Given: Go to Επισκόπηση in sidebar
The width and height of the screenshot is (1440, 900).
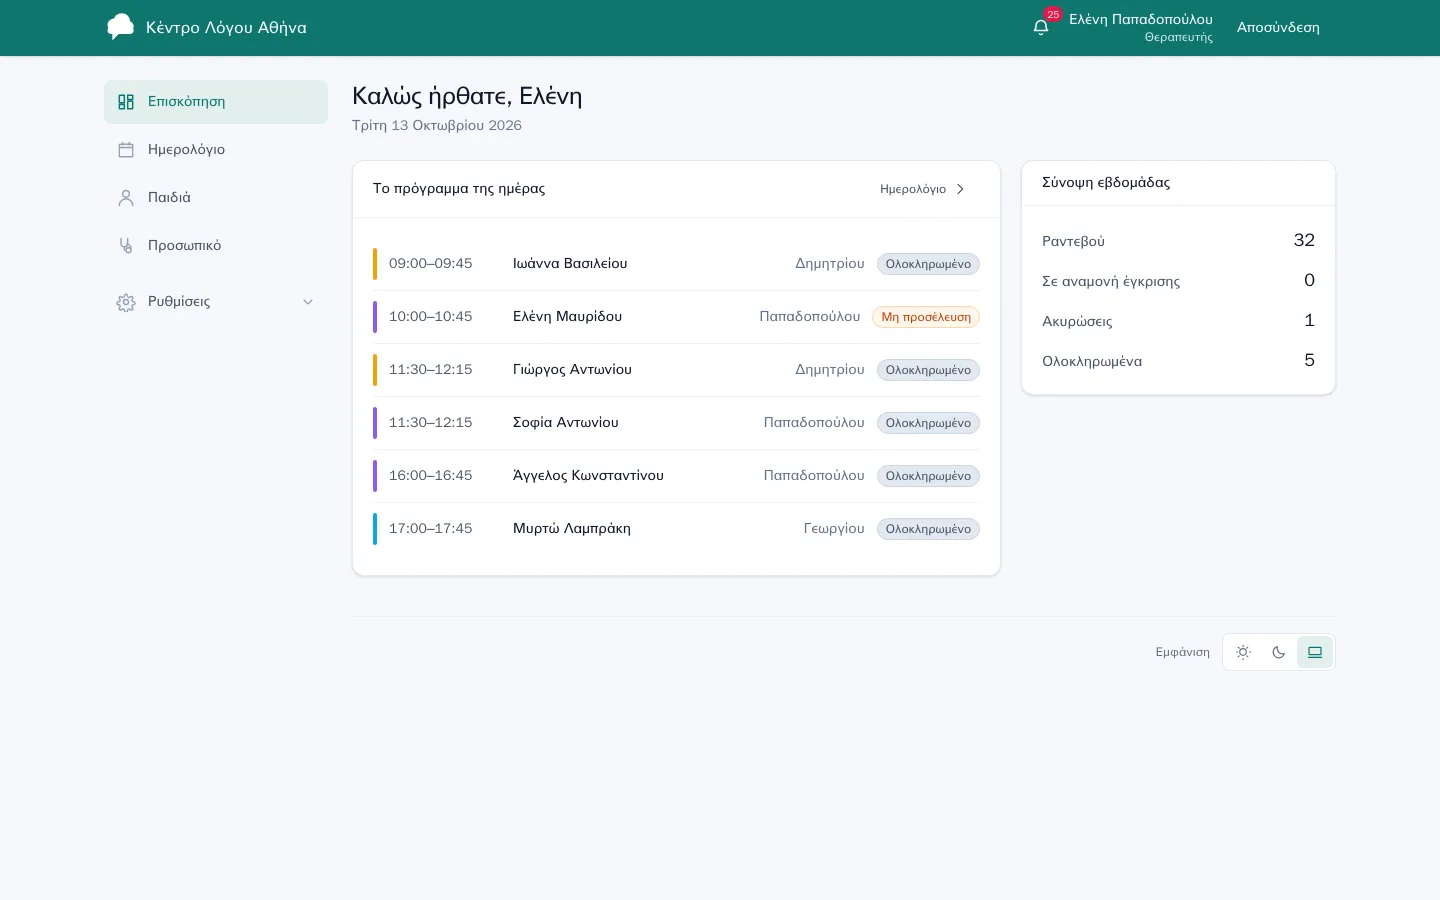Looking at the screenshot, I should pyautogui.click(x=216, y=102).
